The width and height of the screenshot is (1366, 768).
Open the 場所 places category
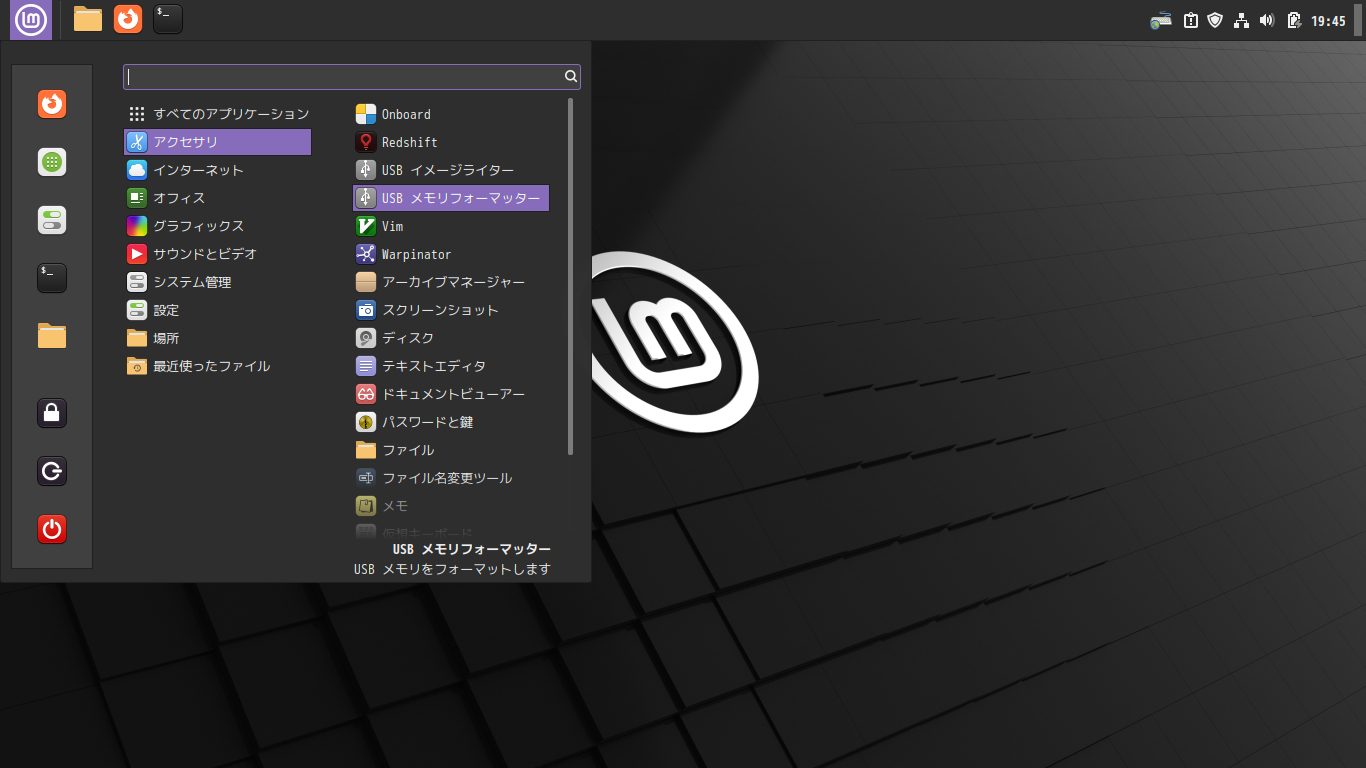pyautogui.click(x=218, y=338)
